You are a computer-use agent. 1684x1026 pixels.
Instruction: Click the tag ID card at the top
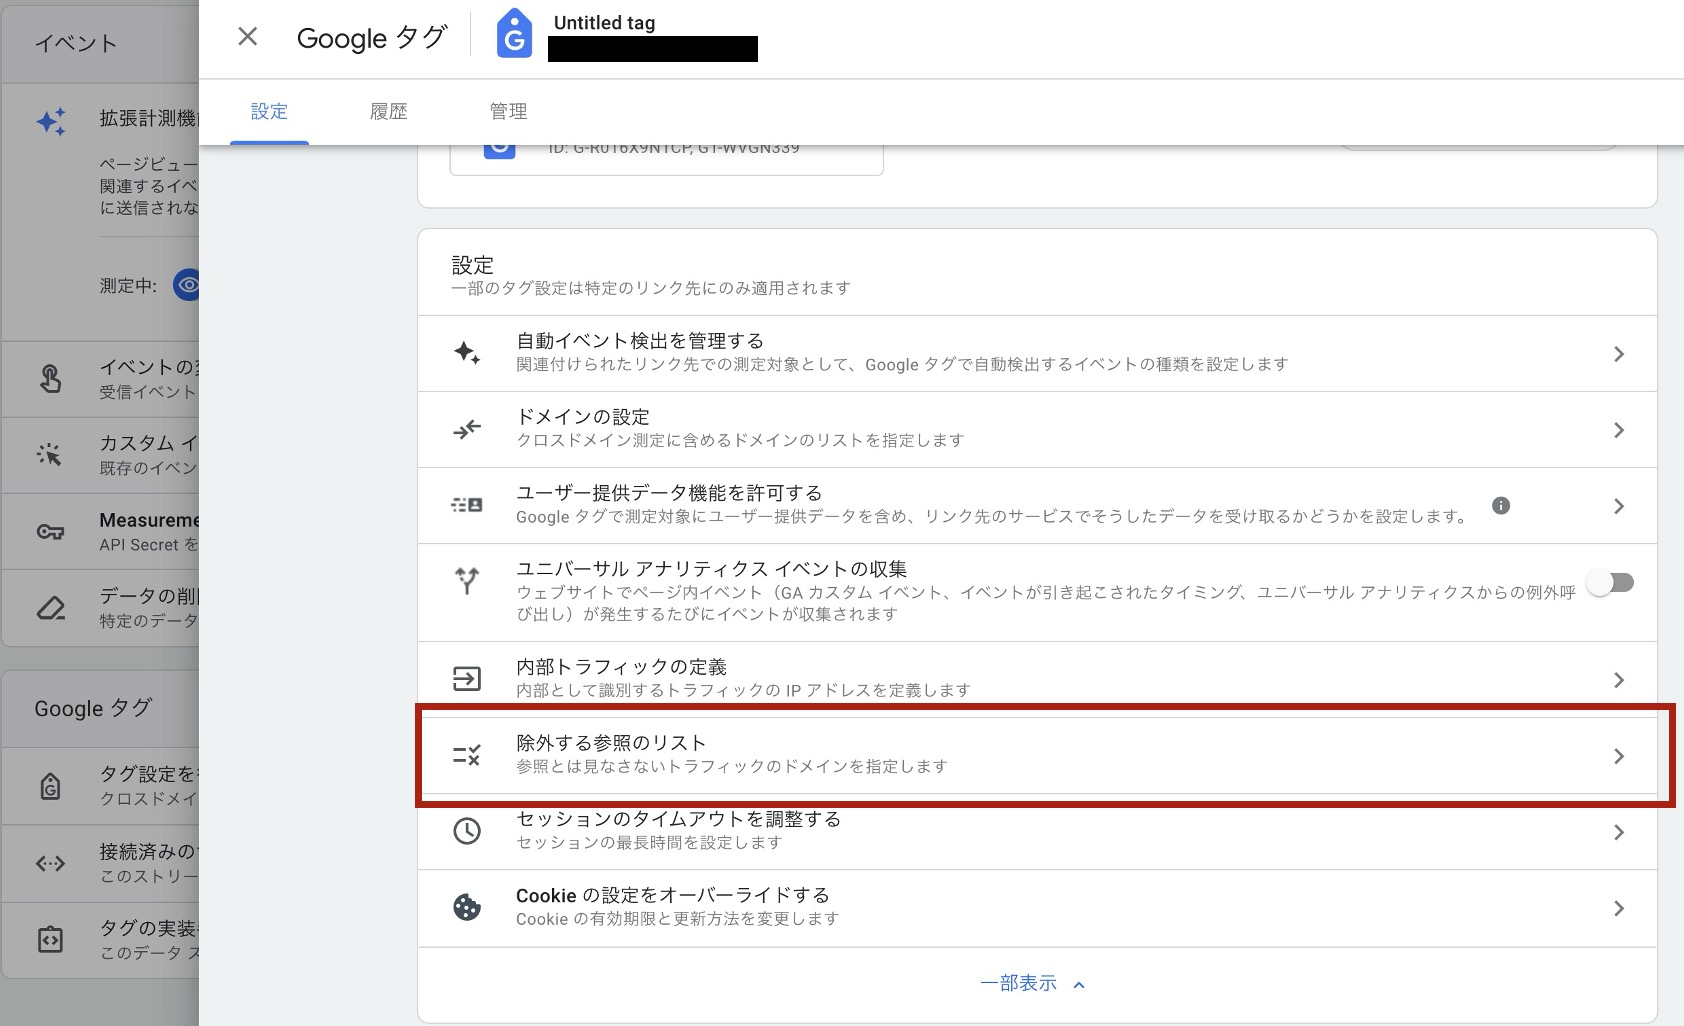666,160
